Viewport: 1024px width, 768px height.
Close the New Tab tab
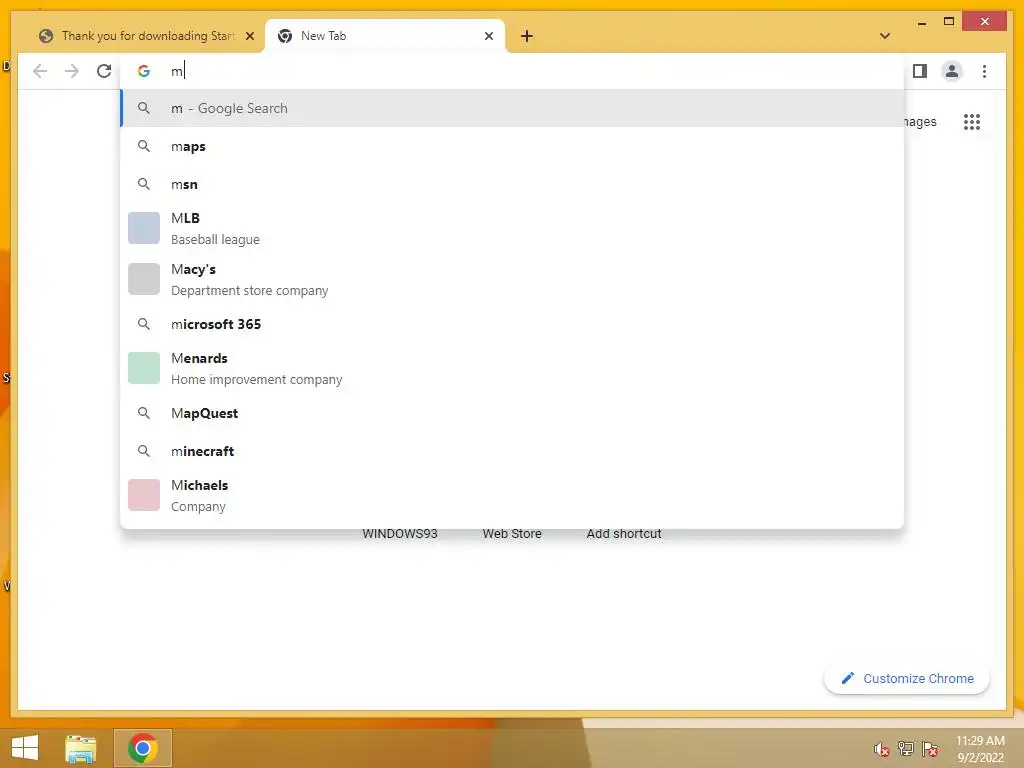[488, 36]
